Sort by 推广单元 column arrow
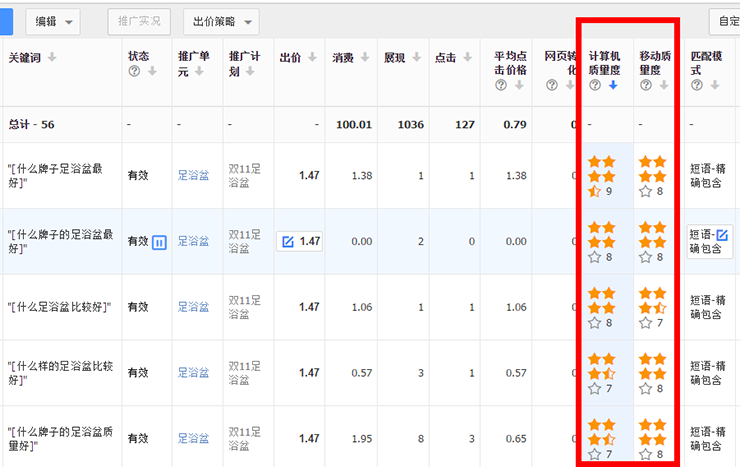740x467 pixels. click(199, 71)
